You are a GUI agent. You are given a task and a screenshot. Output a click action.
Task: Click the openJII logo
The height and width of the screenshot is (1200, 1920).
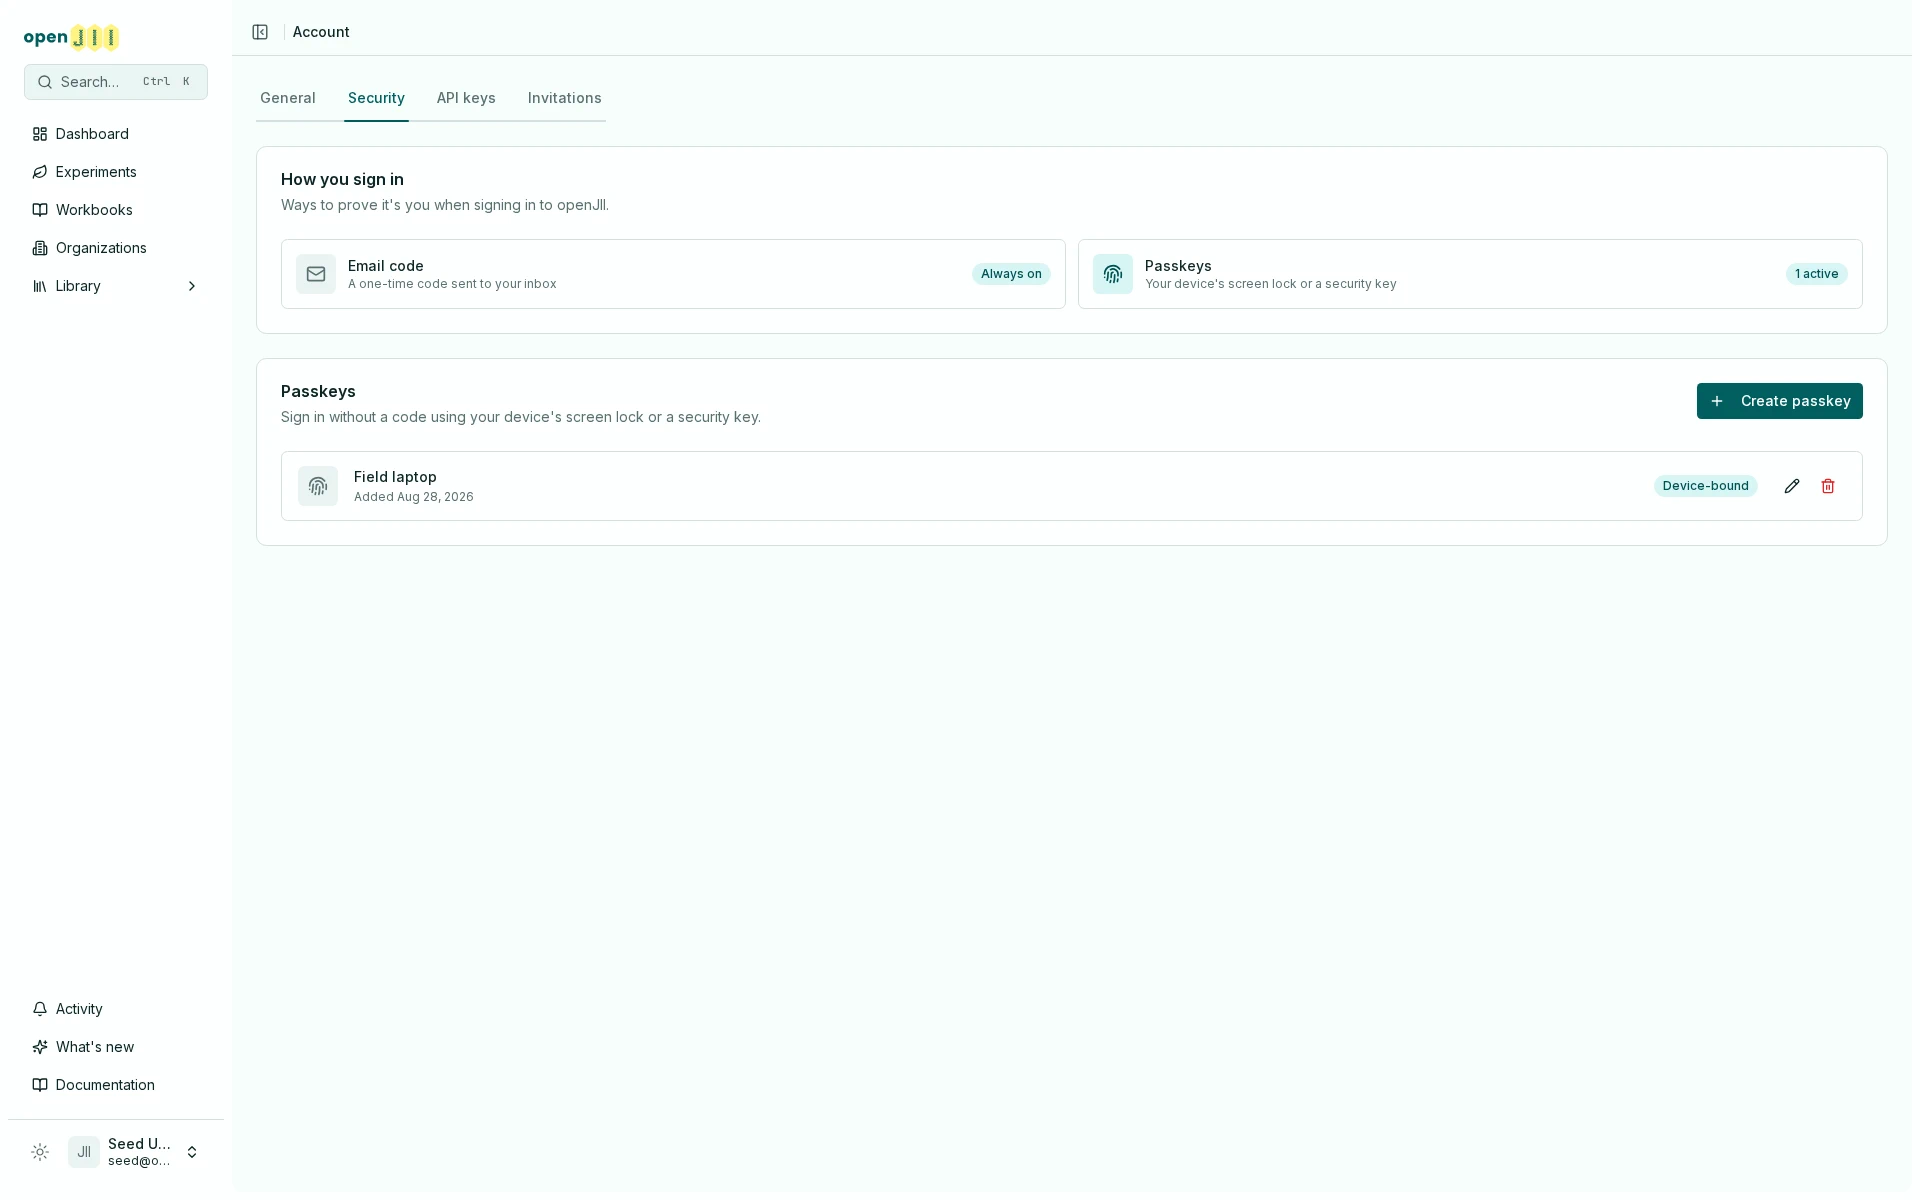72,38
